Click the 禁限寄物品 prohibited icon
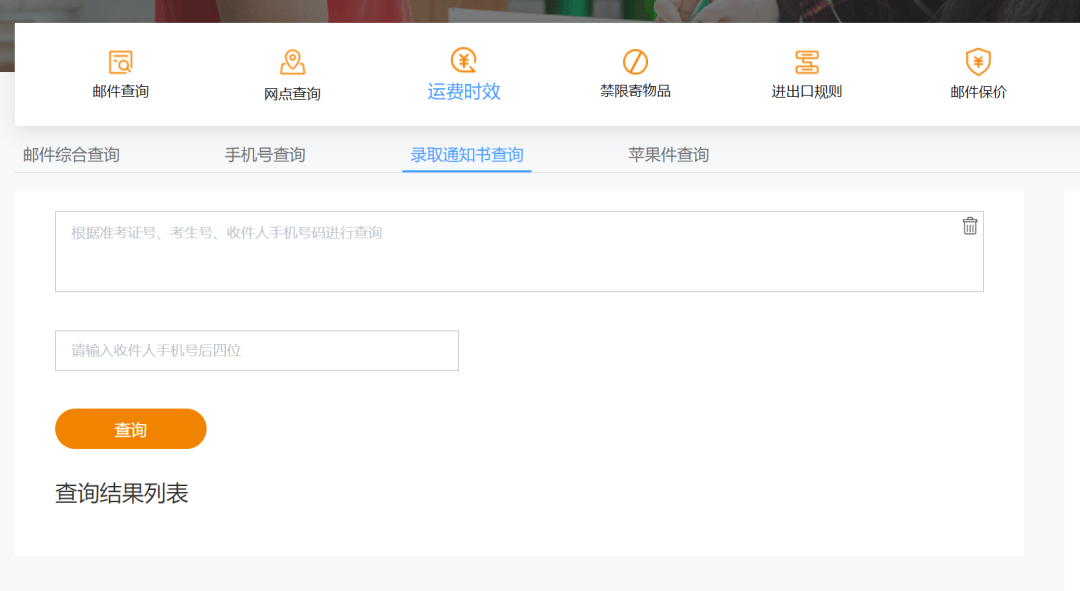This screenshot has width=1080, height=591. pos(635,62)
